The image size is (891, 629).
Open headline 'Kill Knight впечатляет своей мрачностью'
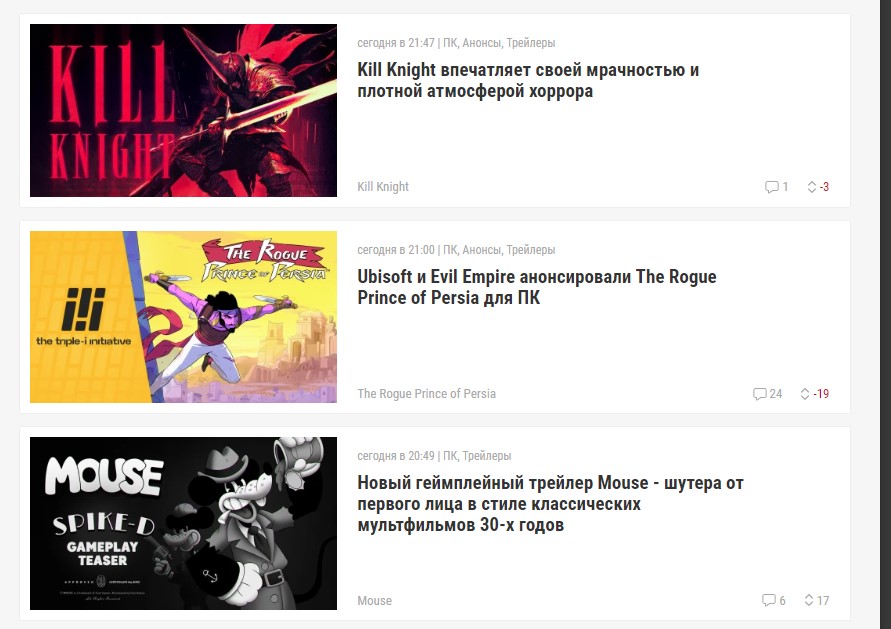coord(528,80)
